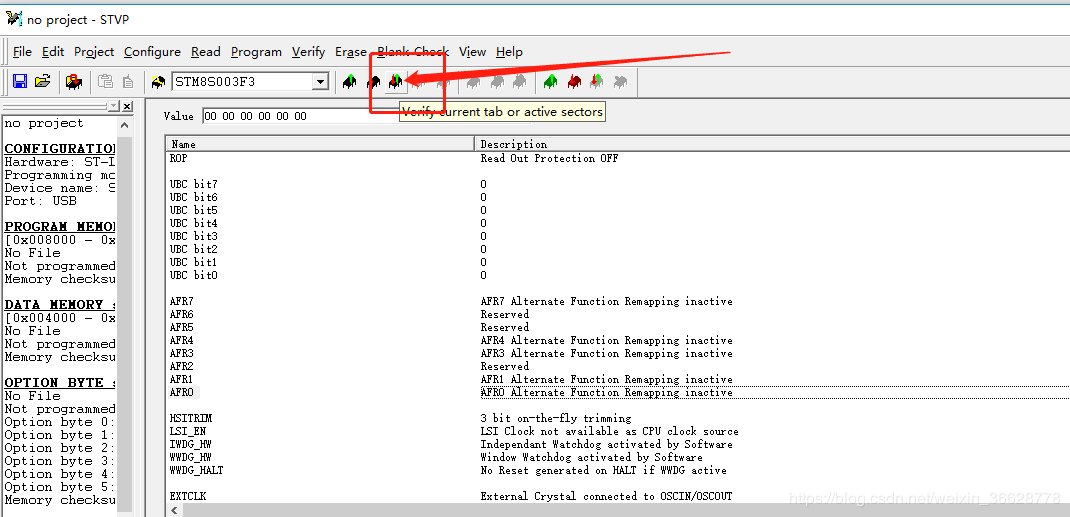Click 'no project' text in left panel
This screenshot has width=1070, height=517.
coord(44,123)
